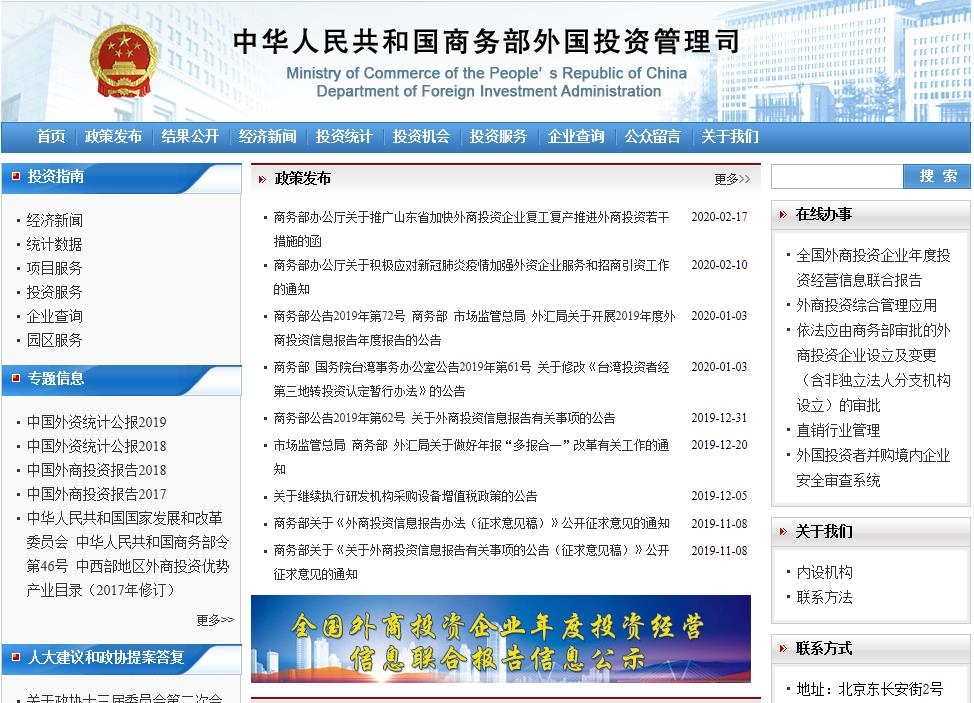Screen dimensions: 974x703
Task: Open 中国外商投资报告2017 link
Action: (96, 494)
